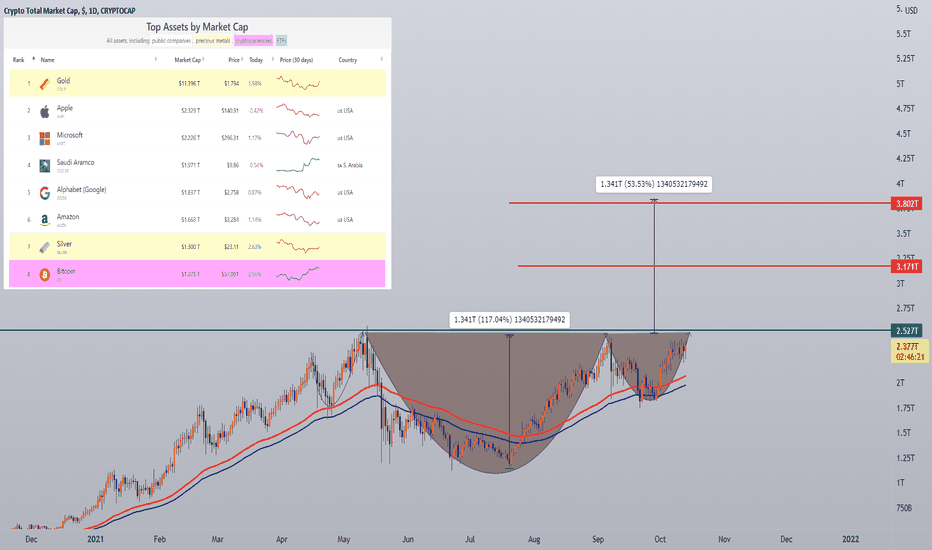Click the Gold bar icon

point(45,84)
